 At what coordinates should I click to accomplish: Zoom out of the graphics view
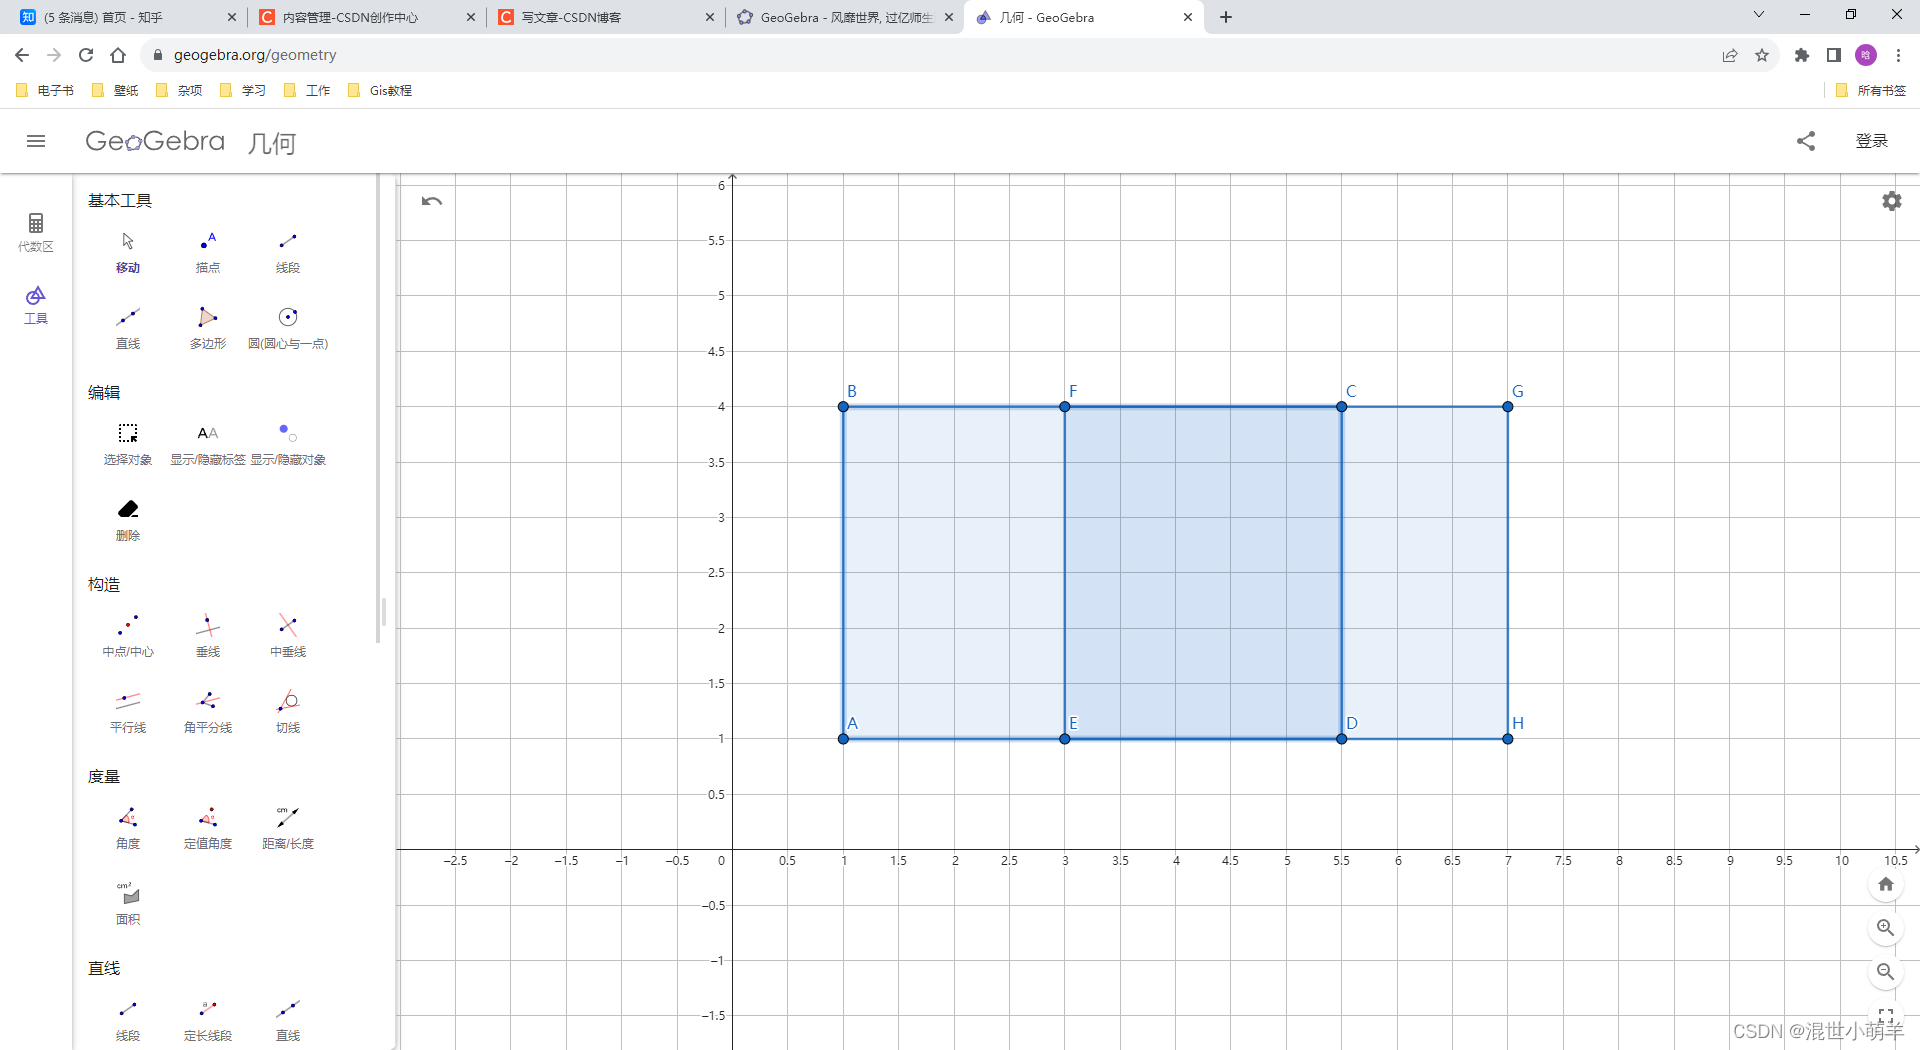click(1886, 972)
